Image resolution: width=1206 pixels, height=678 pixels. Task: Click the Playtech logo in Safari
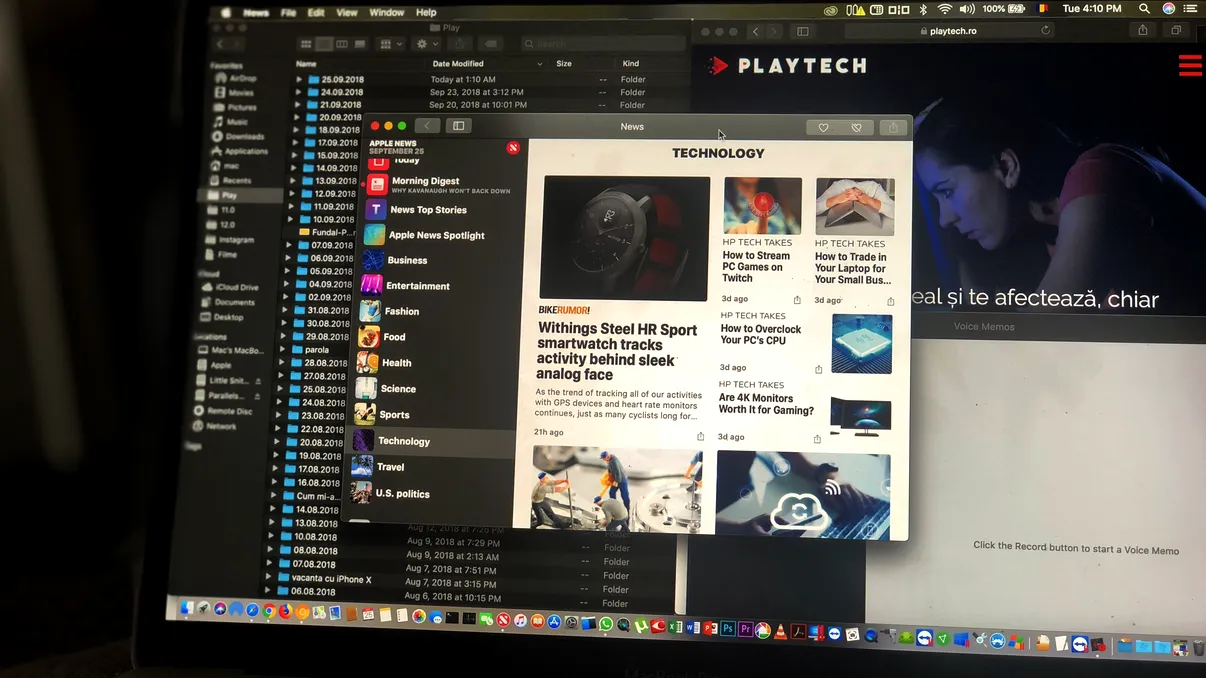[786, 66]
